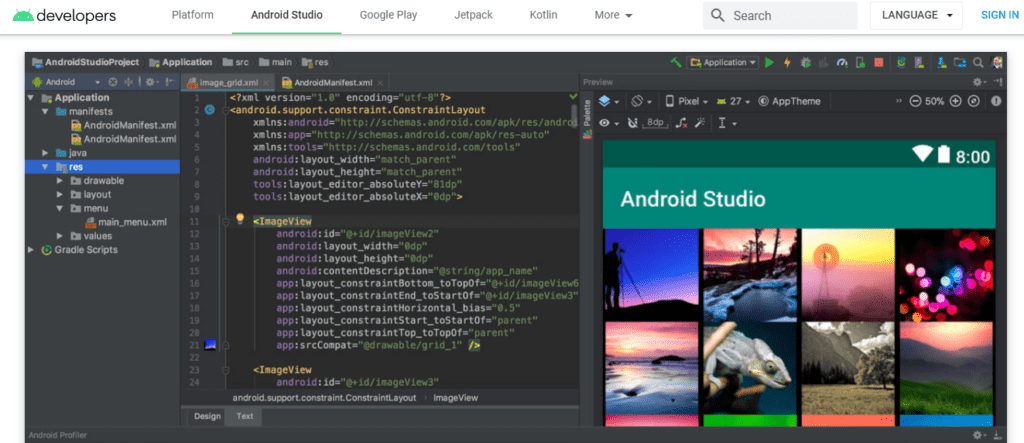Click the scroll-from-source target icon in Project panel

coord(113,82)
